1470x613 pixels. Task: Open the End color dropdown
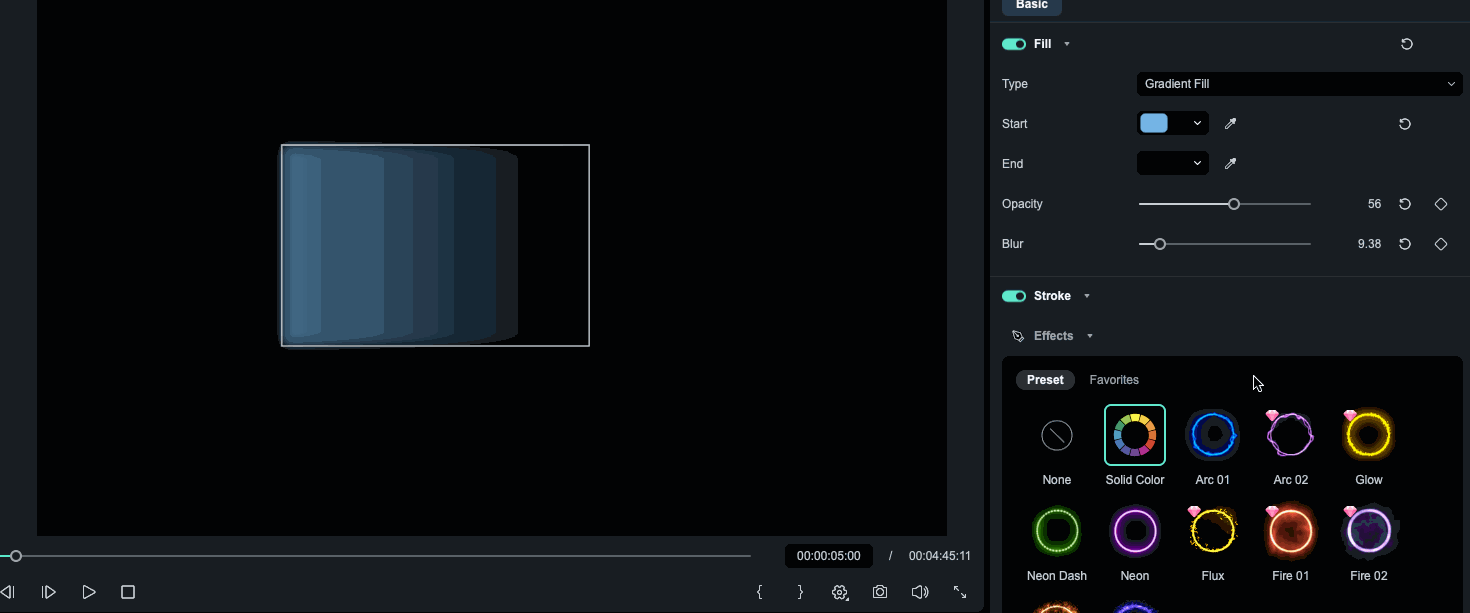[x=1173, y=164]
